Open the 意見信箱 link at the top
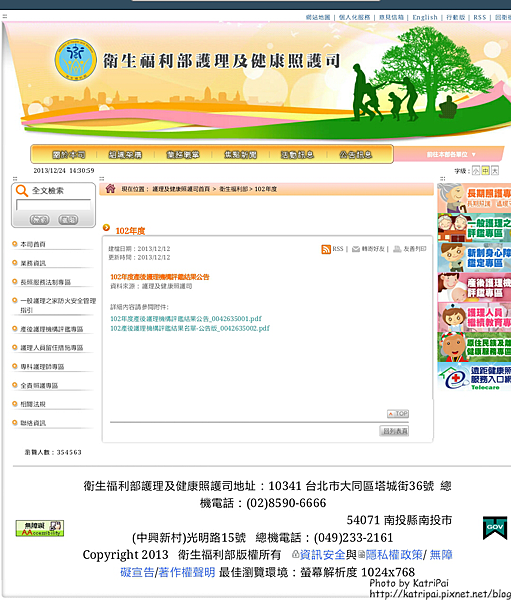Screen dimensions: 511x600 [x=392, y=17]
